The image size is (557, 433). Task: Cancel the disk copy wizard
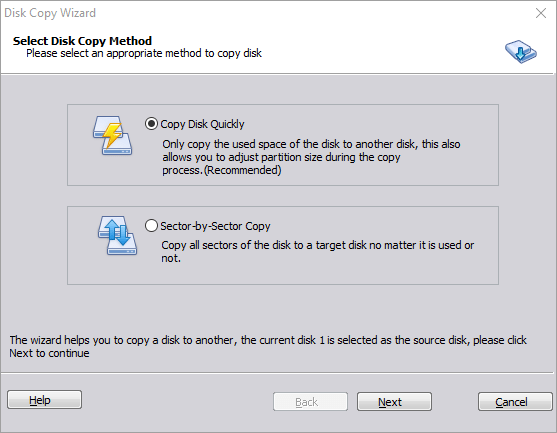point(515,402)
